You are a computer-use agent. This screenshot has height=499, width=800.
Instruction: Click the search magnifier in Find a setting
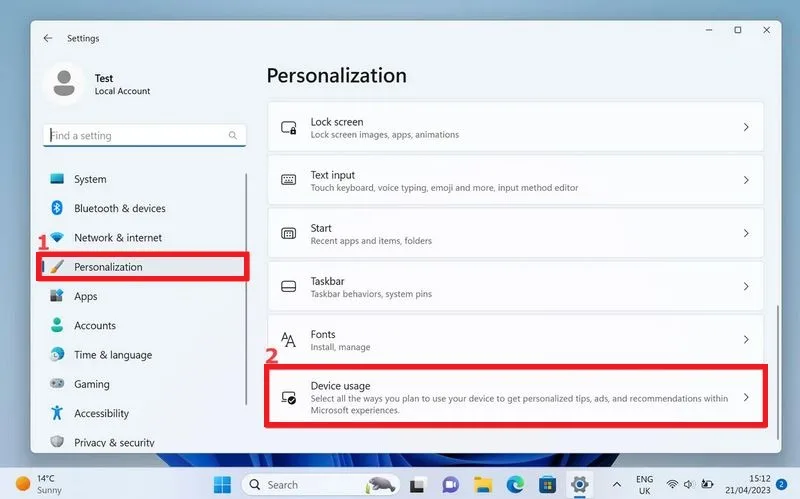pyautogui.click(x=233, y=135)
